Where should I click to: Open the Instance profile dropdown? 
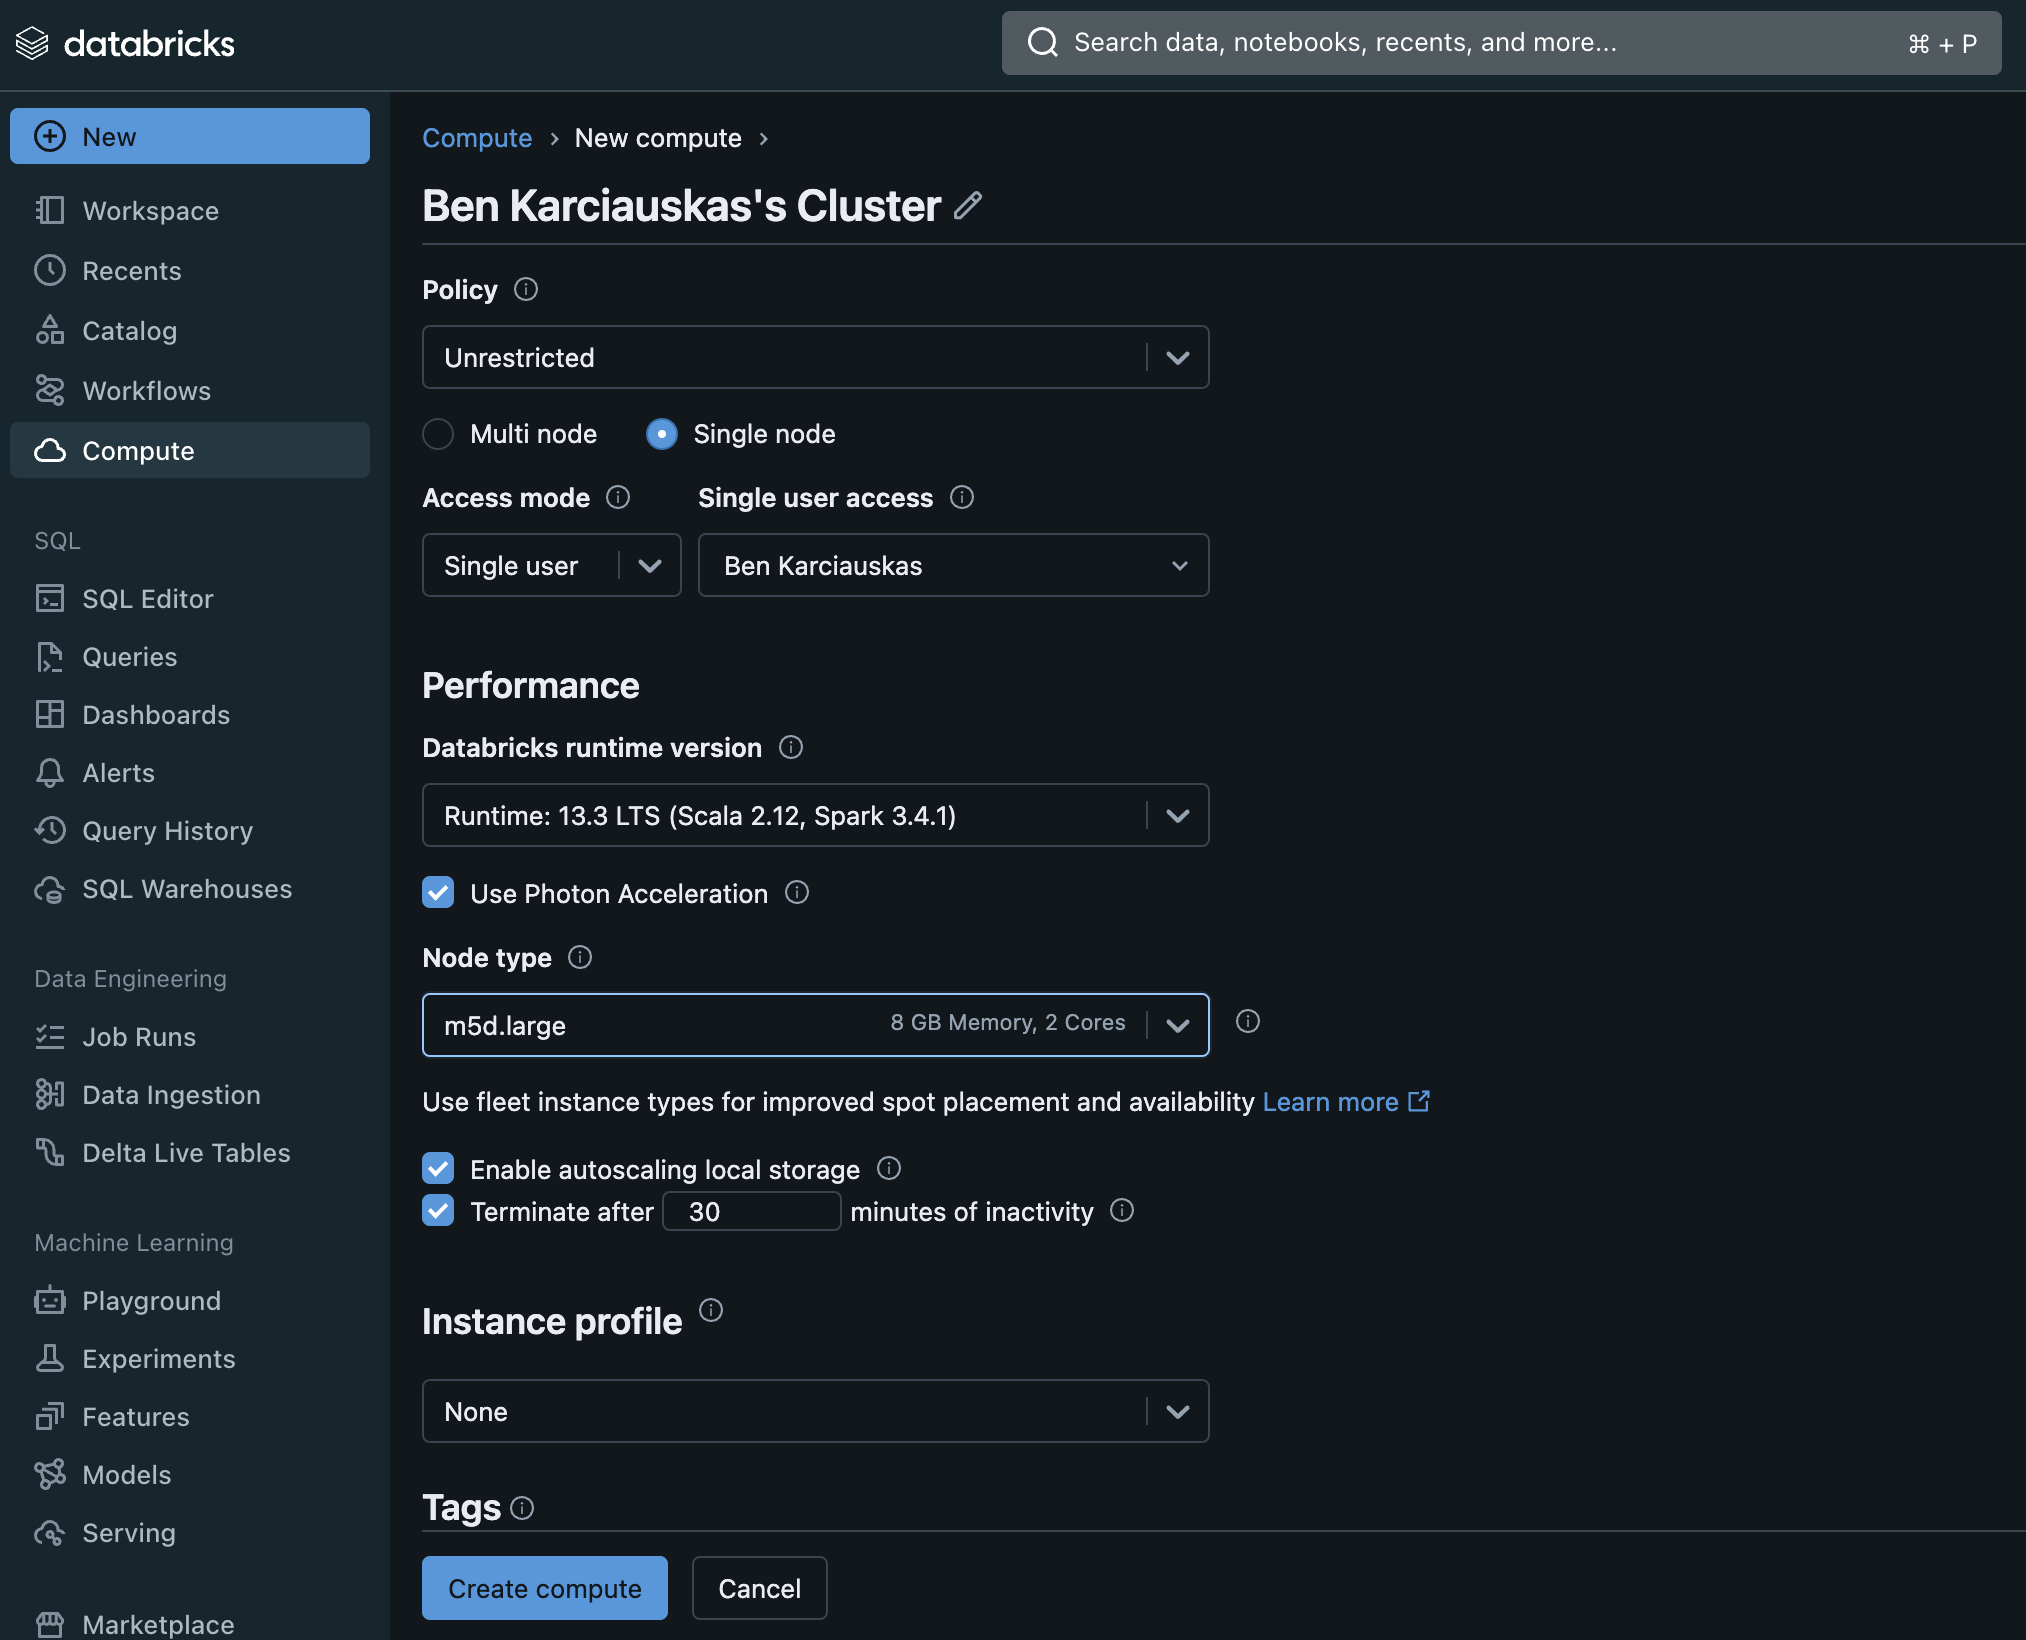tap(1178, 1411)
